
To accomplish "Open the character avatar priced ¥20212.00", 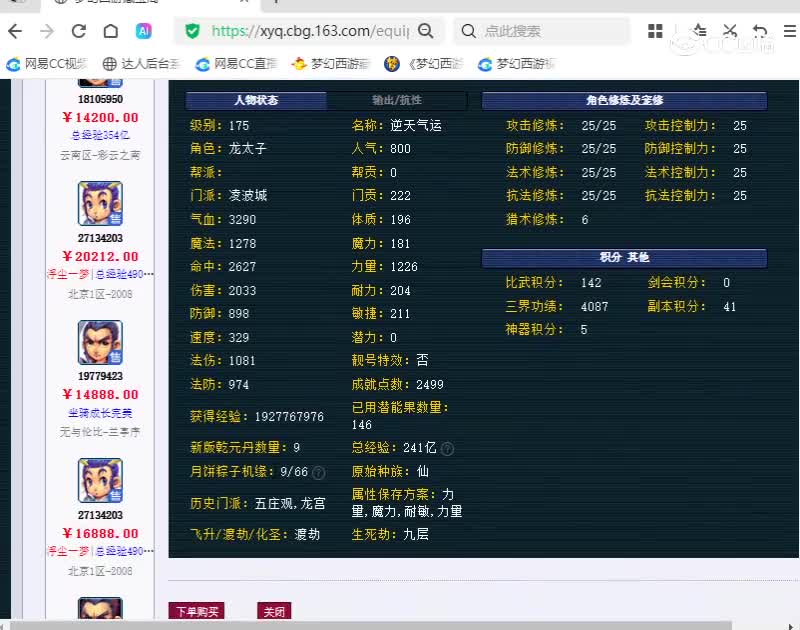I will point(100,204).
